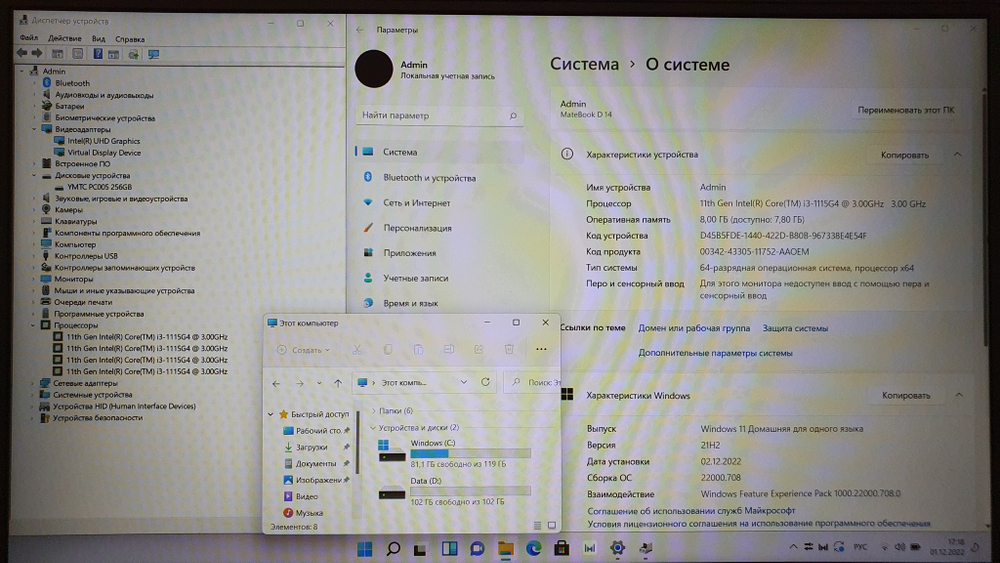Click back arrow in Параметры window
This screenshot has height=563, width=1000.
360,30
